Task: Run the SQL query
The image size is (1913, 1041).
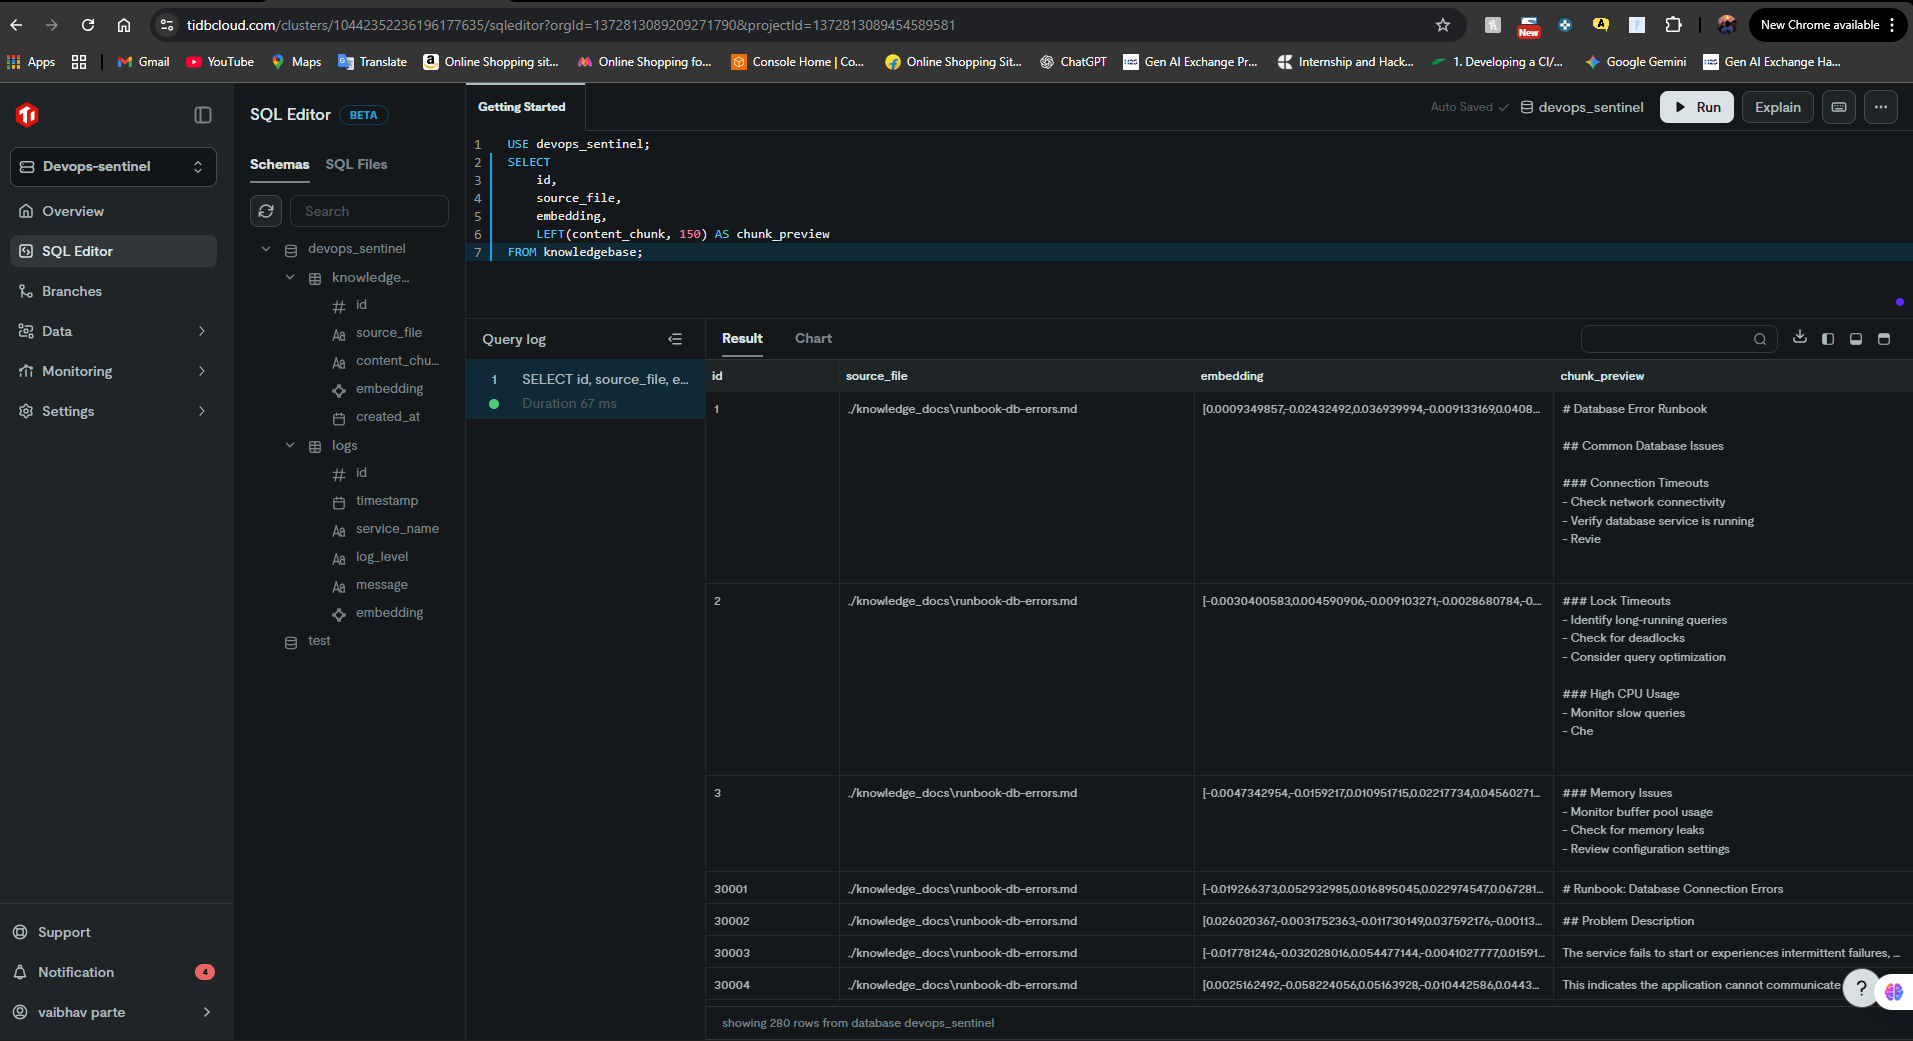Action: (1696, 107)
